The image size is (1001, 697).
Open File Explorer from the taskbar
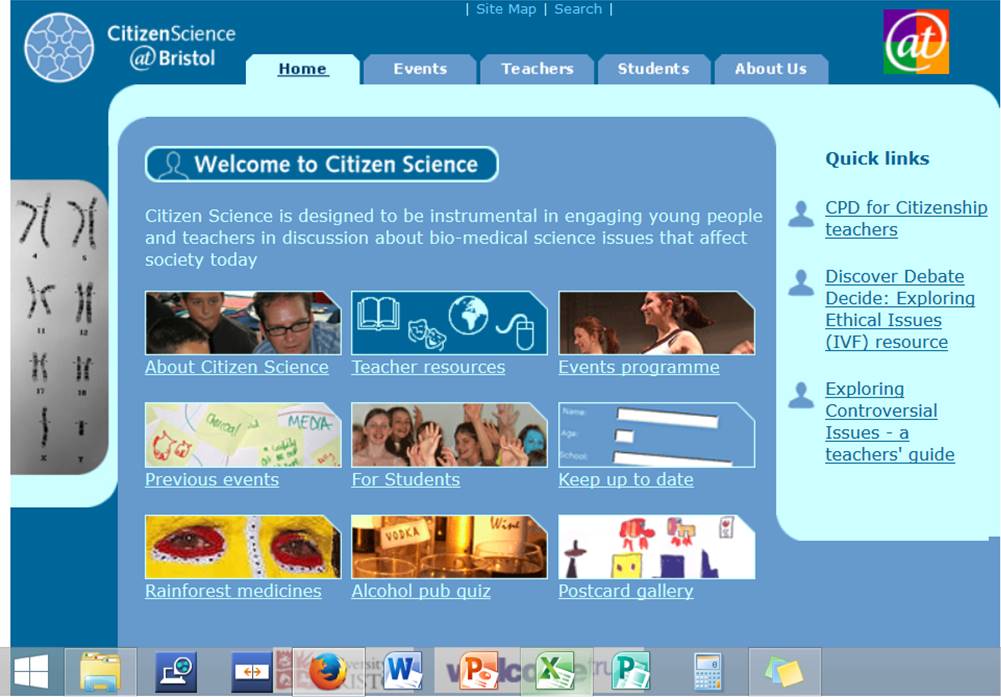[x=100, y=671]
